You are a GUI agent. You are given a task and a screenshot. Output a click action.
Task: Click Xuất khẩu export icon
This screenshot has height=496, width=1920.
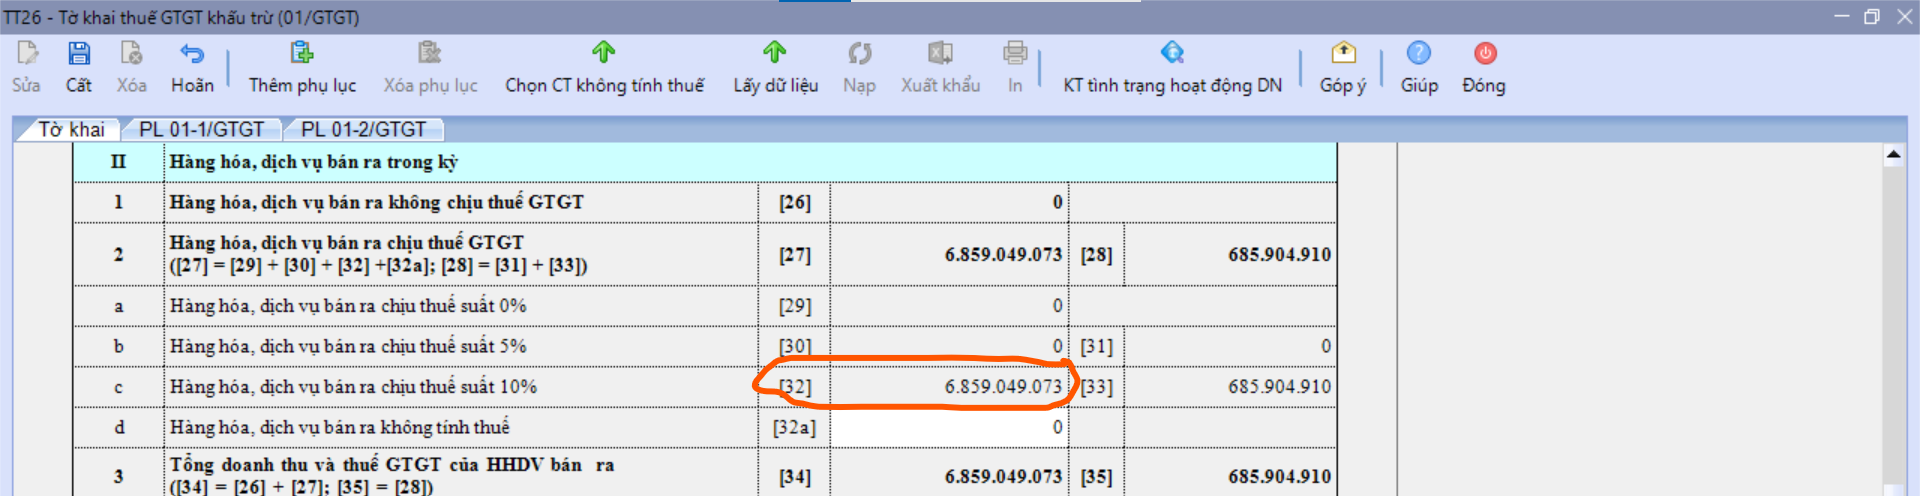click(x=940, y=54)
